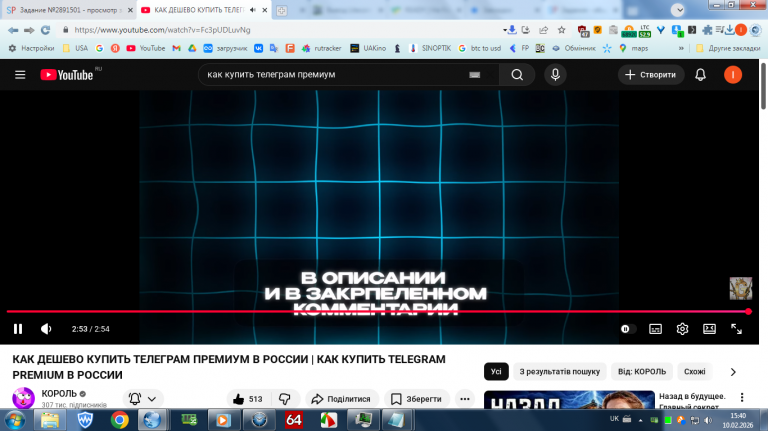Dislike the video
768x431 pixels.
[x=285, y=399]
